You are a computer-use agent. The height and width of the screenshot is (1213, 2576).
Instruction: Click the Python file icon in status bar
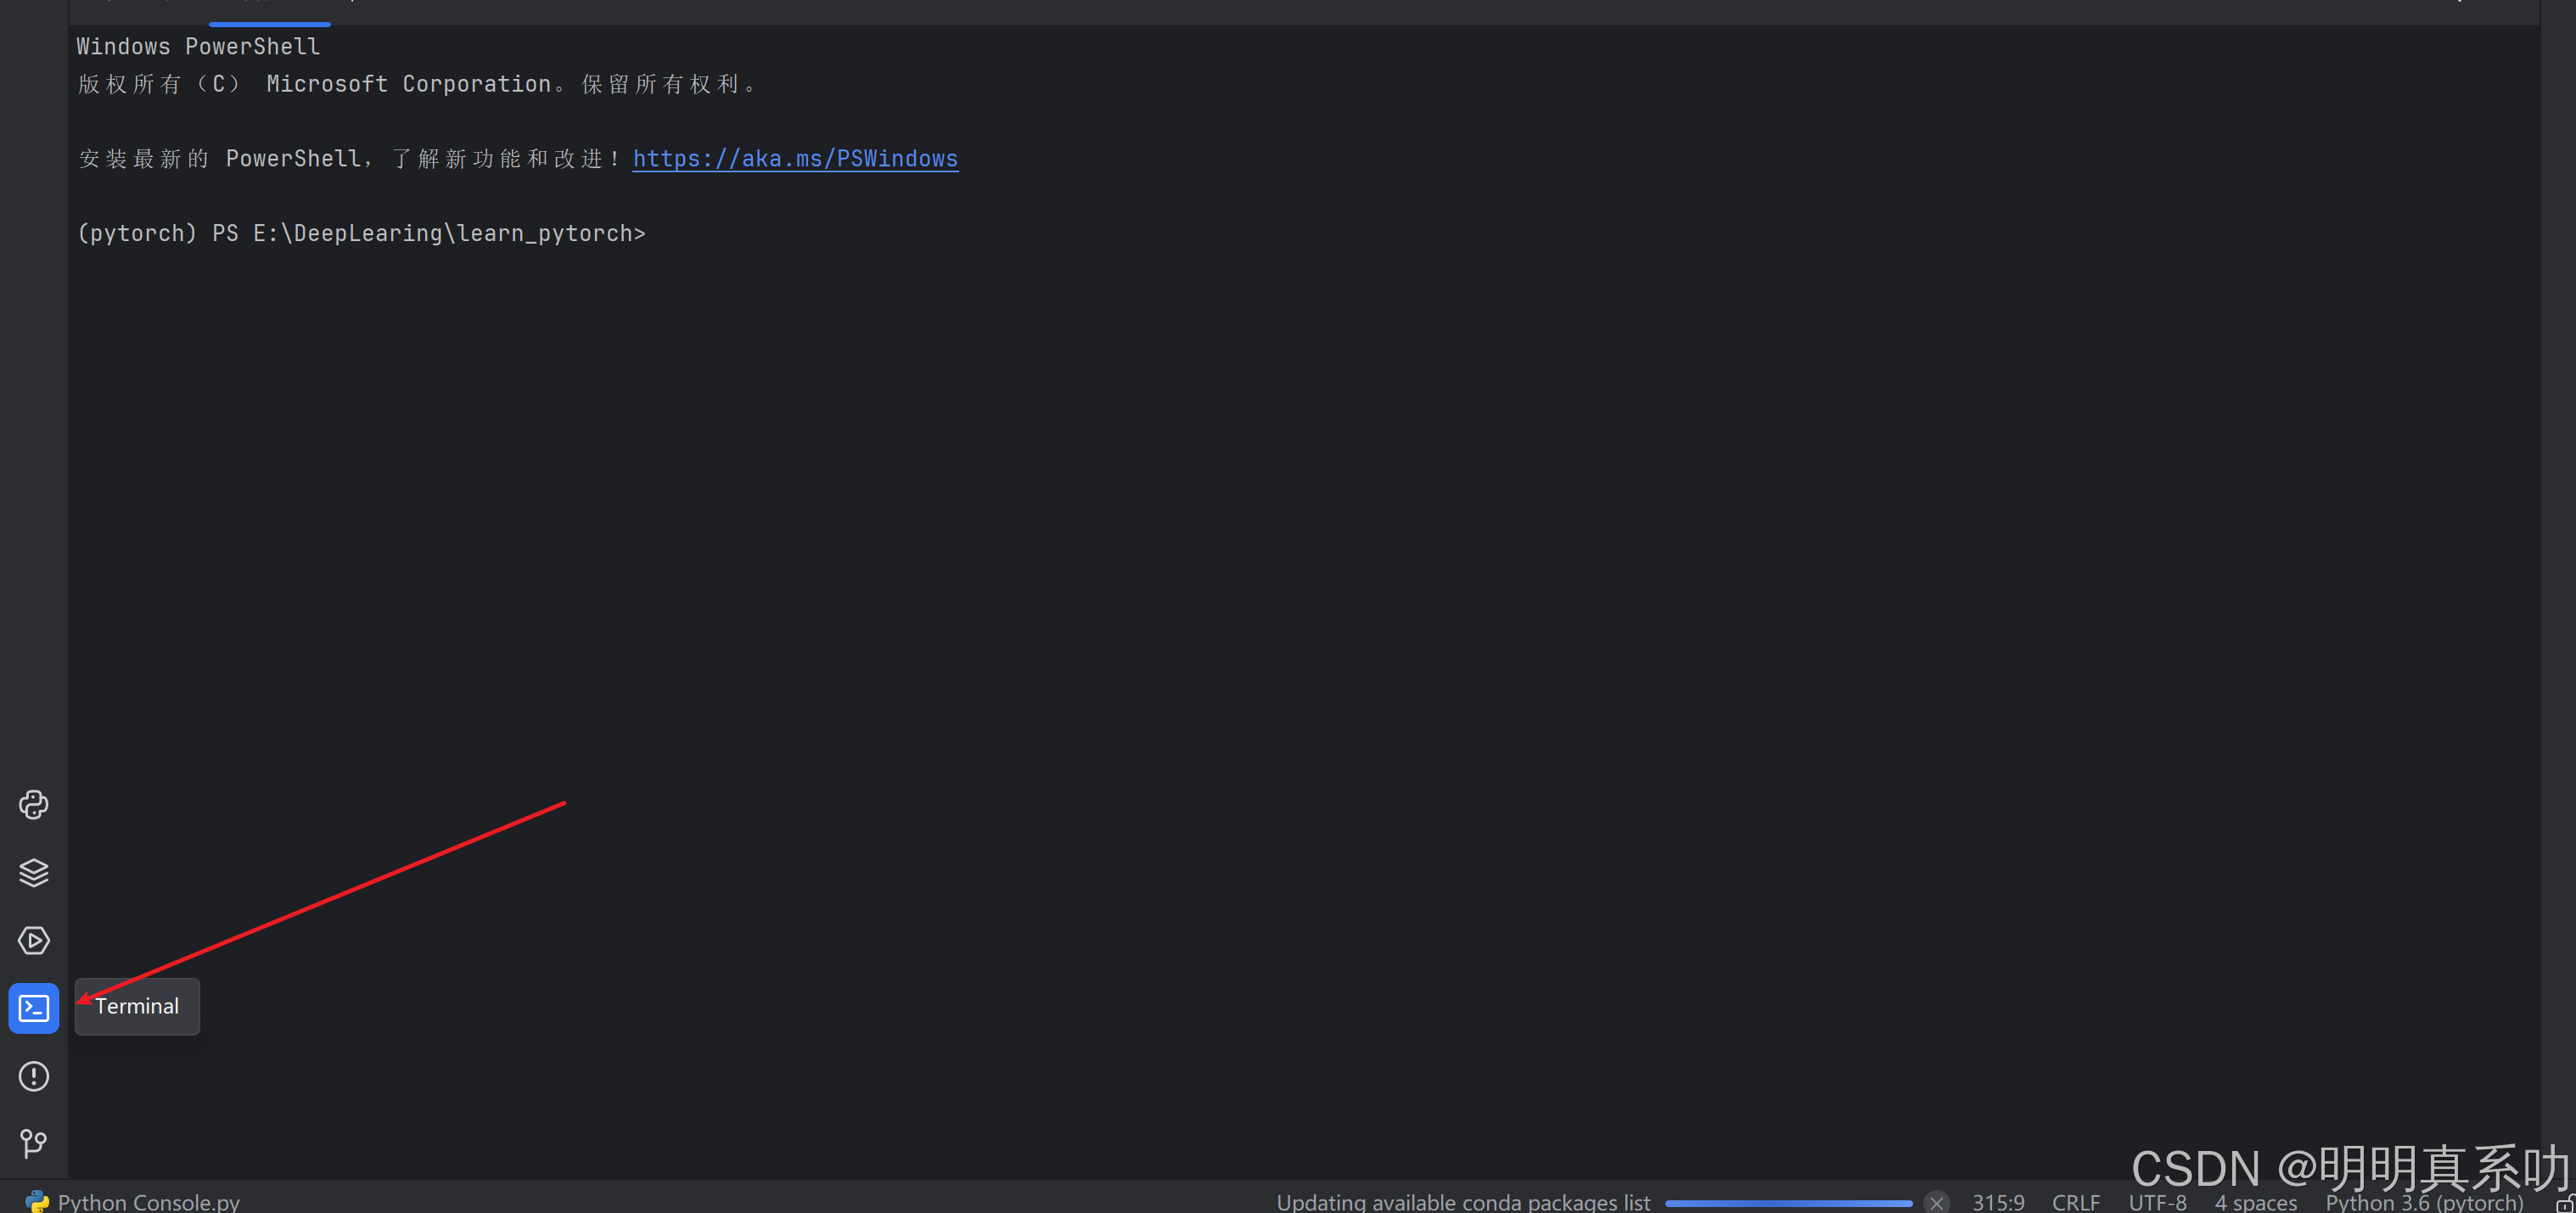[x=37, y=1201]
